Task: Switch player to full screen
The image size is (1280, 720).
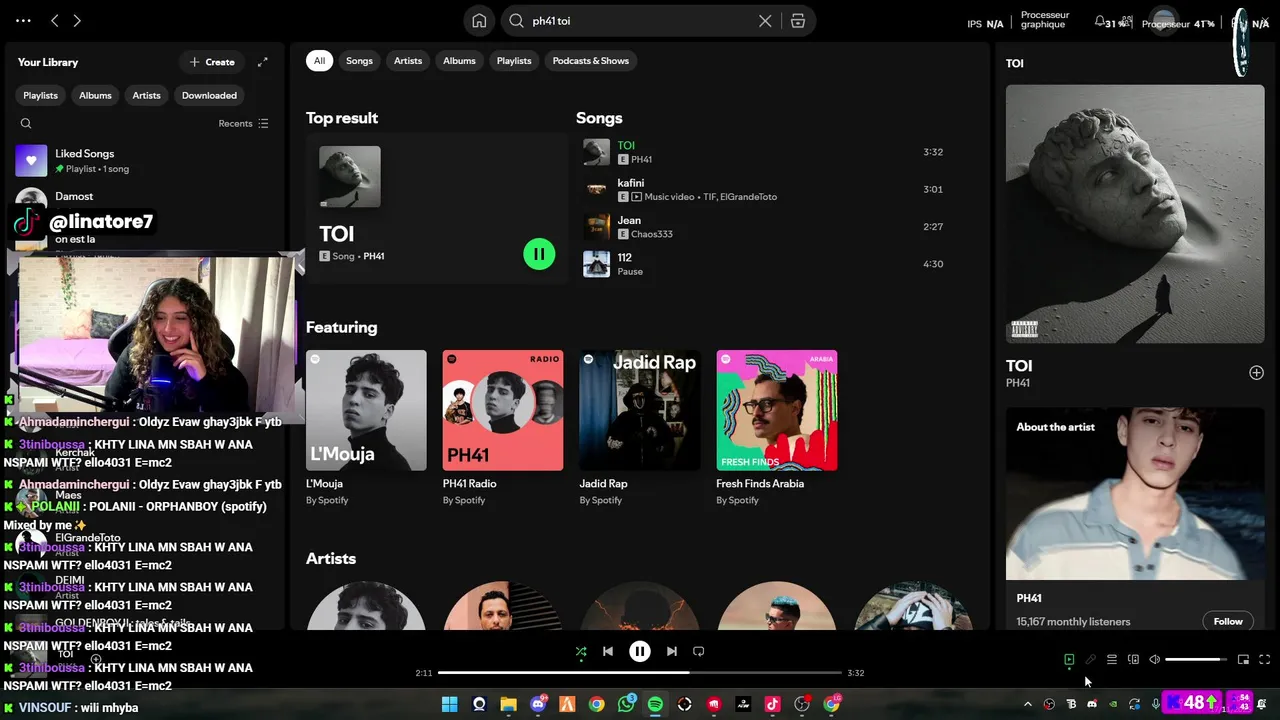Action: tap(1264, 659)
